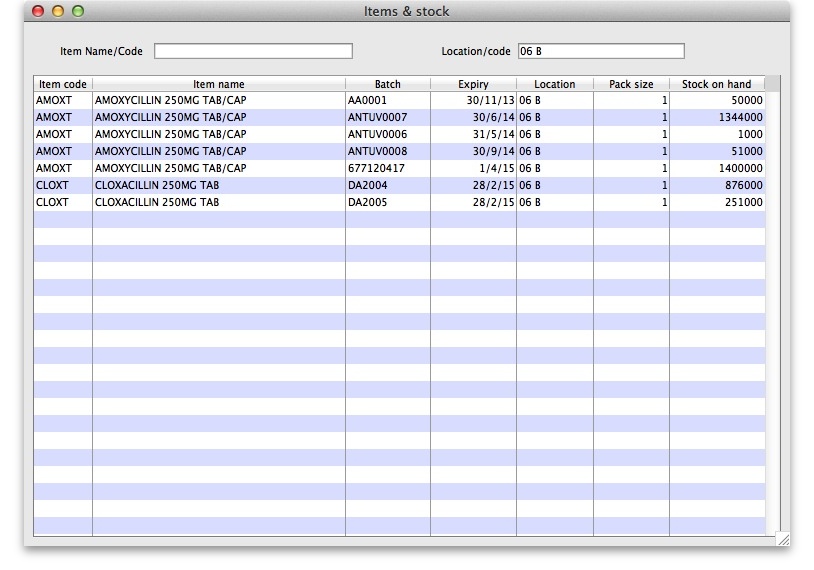
Task: Sort by Item name column header
Action: [x=218, y=84]
